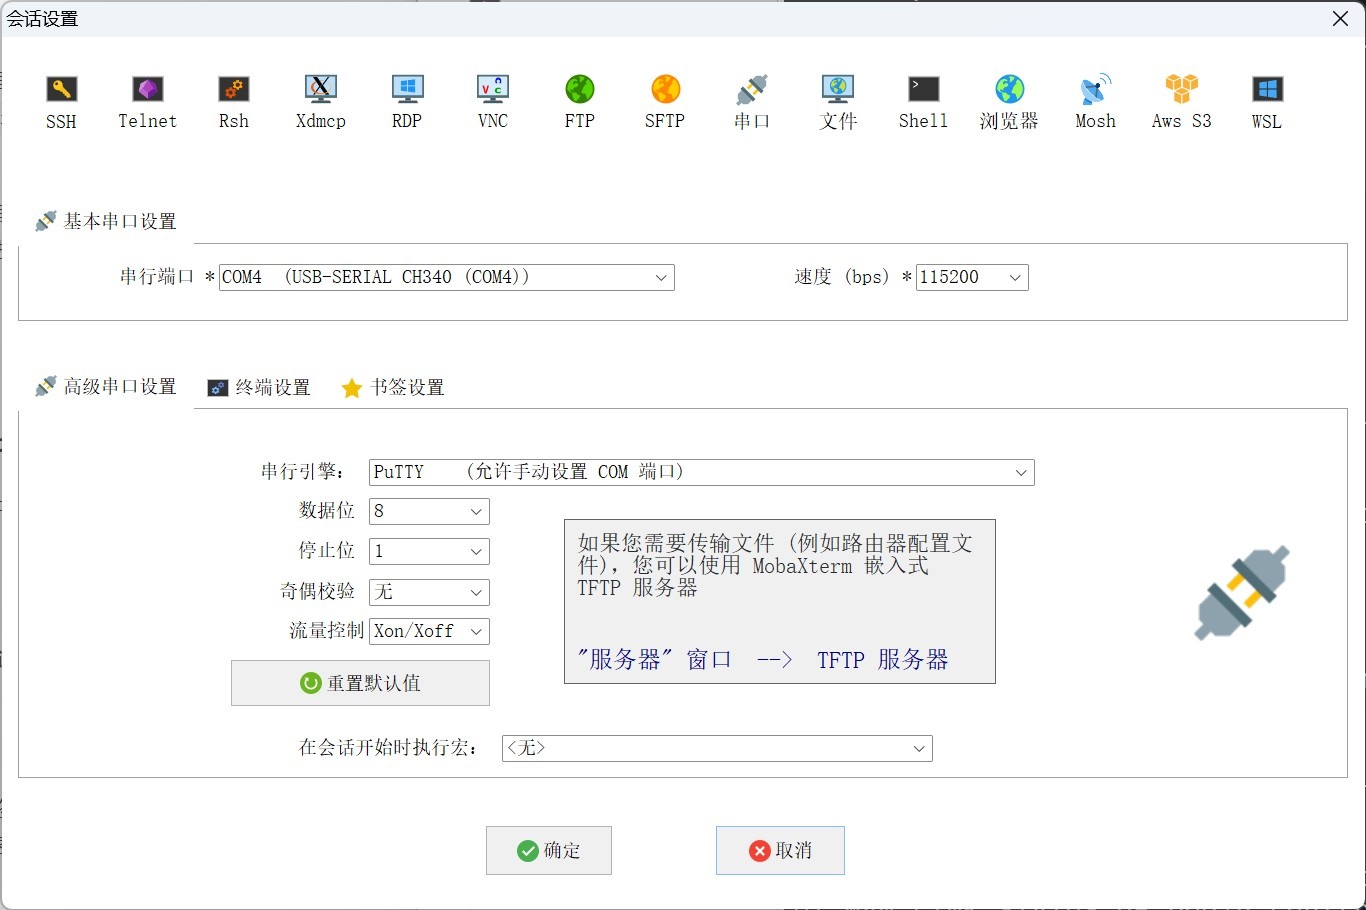
Task: Click the 串行引擎 label text
Action: 302,472
